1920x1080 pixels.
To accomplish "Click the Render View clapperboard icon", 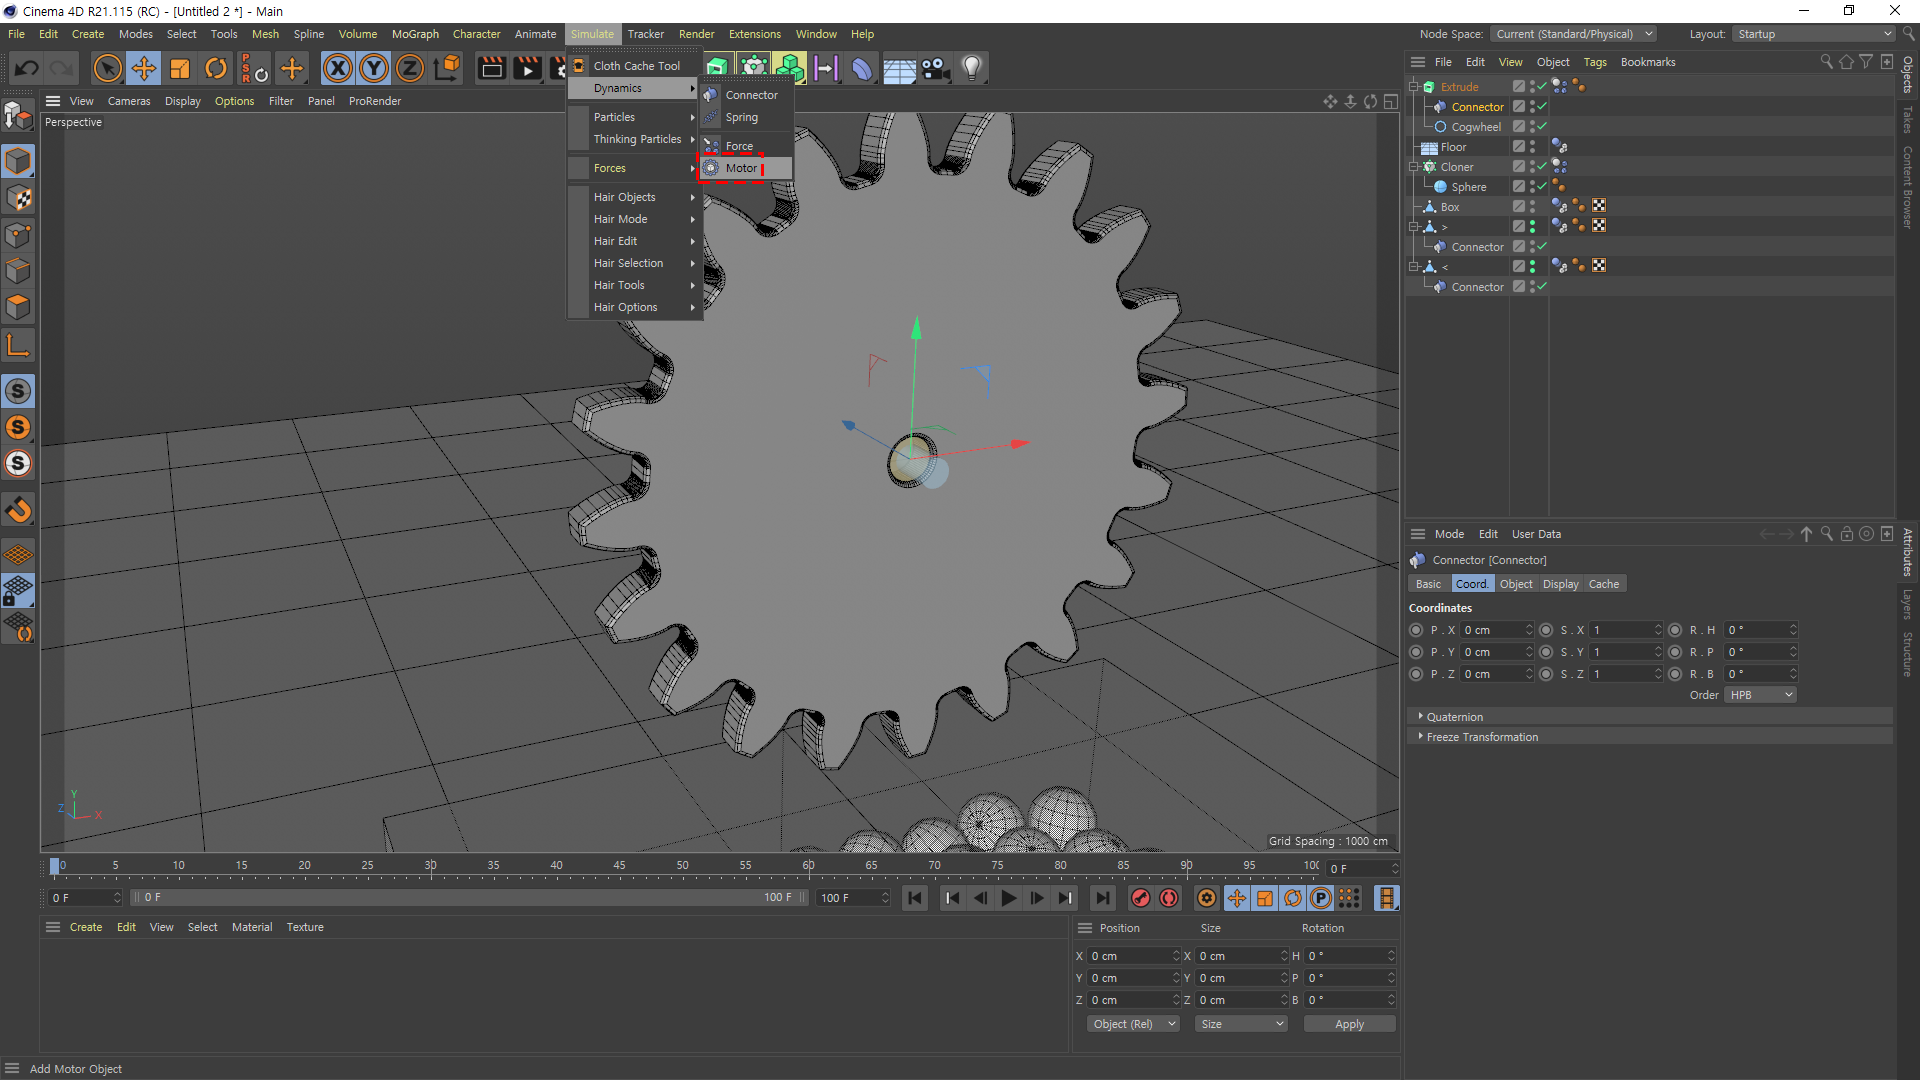I will click(x=491, y=68).
